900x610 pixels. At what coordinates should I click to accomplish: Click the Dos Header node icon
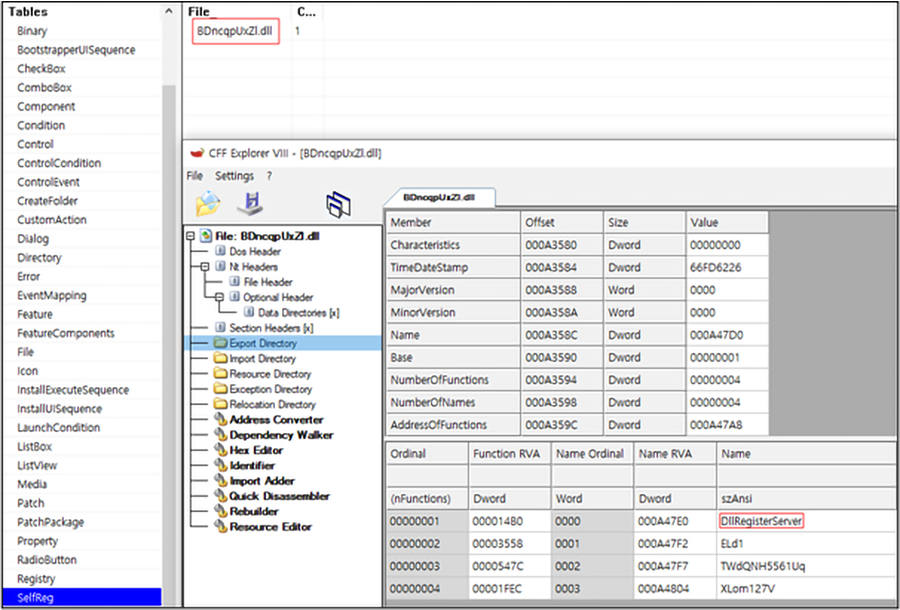click(220, 251)
